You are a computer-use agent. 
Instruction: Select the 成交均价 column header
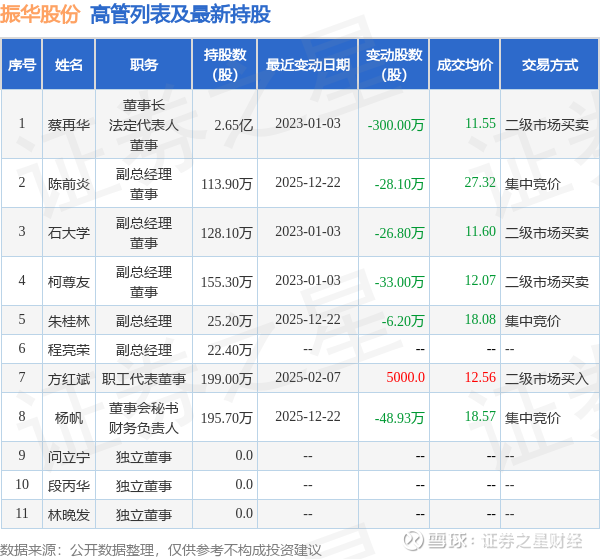pos(465,65)
